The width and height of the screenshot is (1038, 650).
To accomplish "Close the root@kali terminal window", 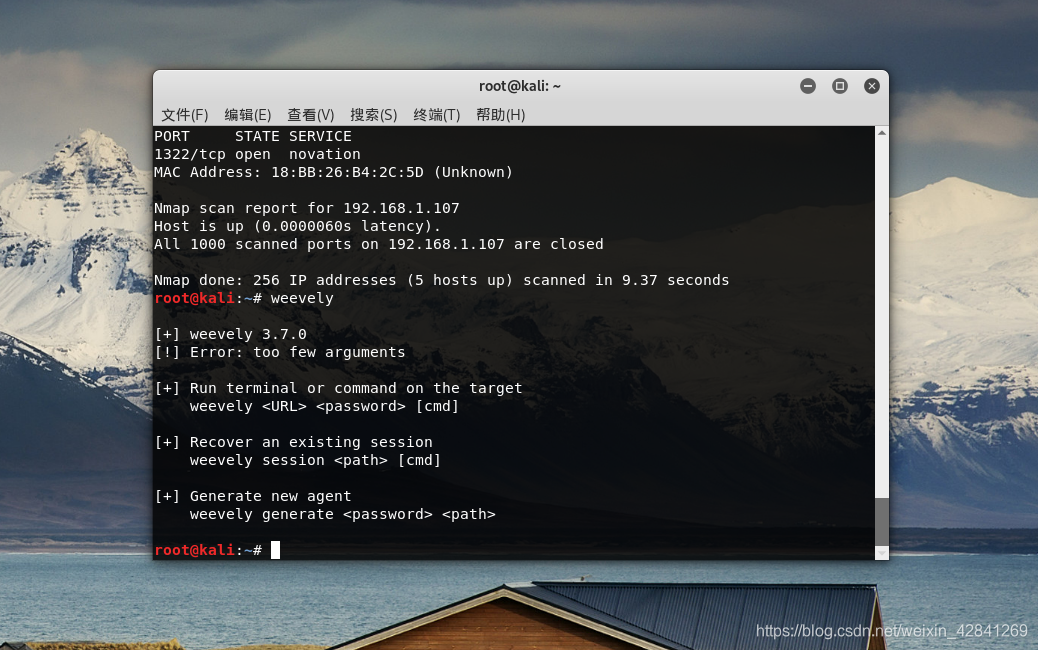I will [872, 86].
